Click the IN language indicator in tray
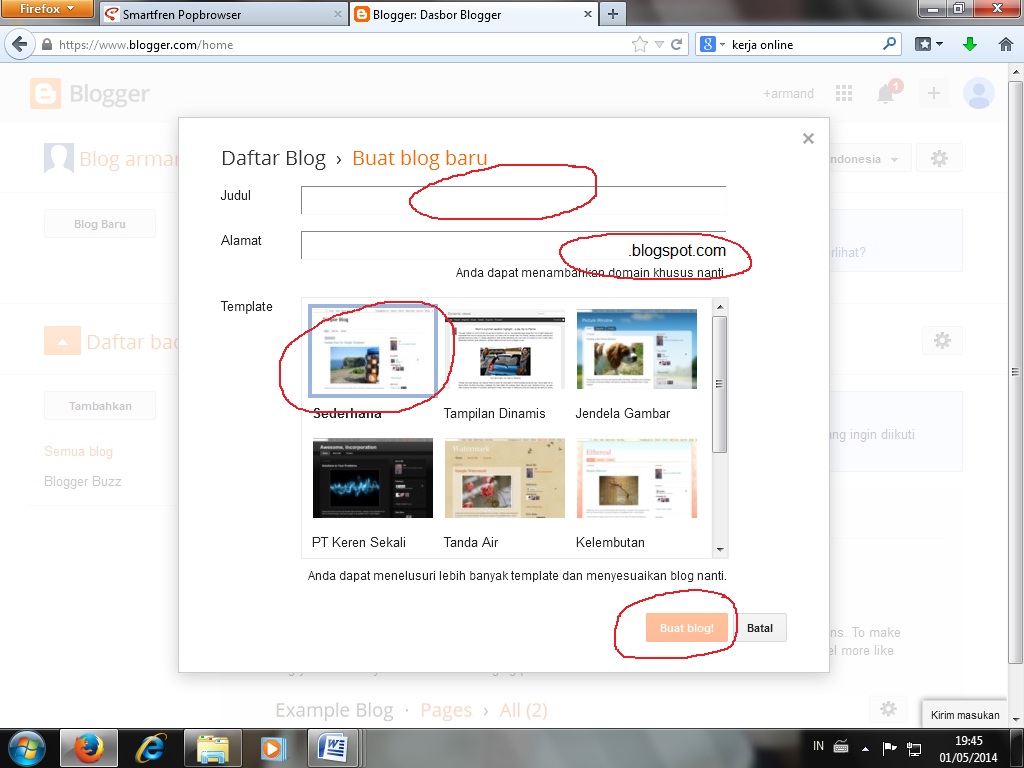The width and height of the screenshot is (1024, 768). pos(818,745)
